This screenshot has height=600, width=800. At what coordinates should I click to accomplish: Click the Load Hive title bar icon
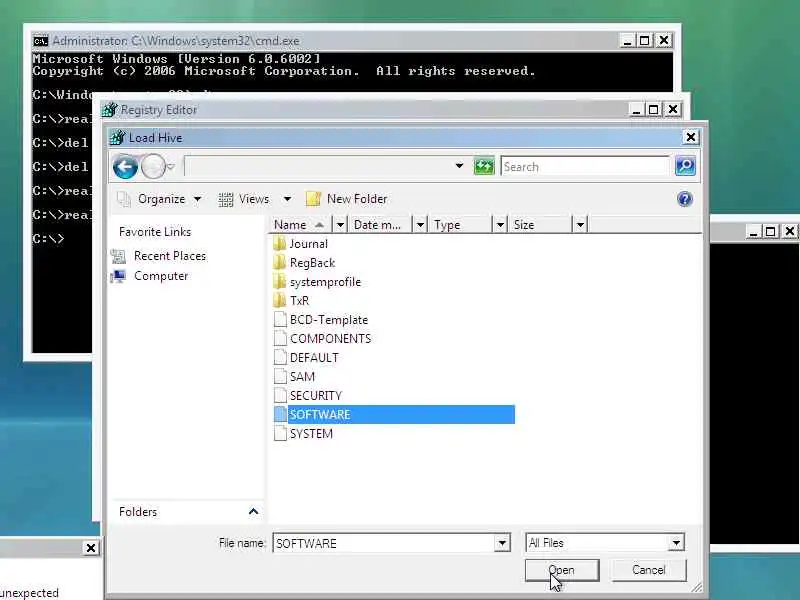tap(117, 137)
